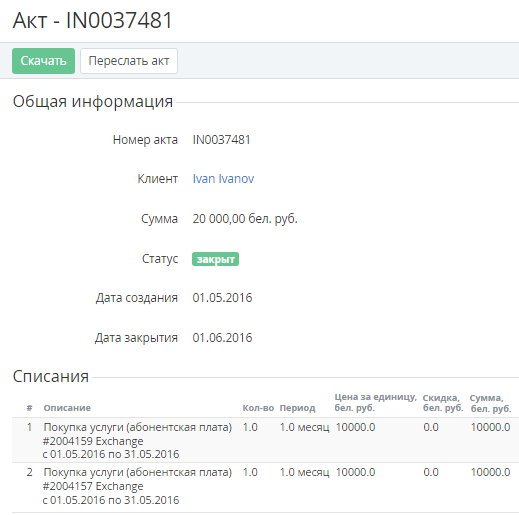Click the closing date 01.06.2016

pos(222,338)
